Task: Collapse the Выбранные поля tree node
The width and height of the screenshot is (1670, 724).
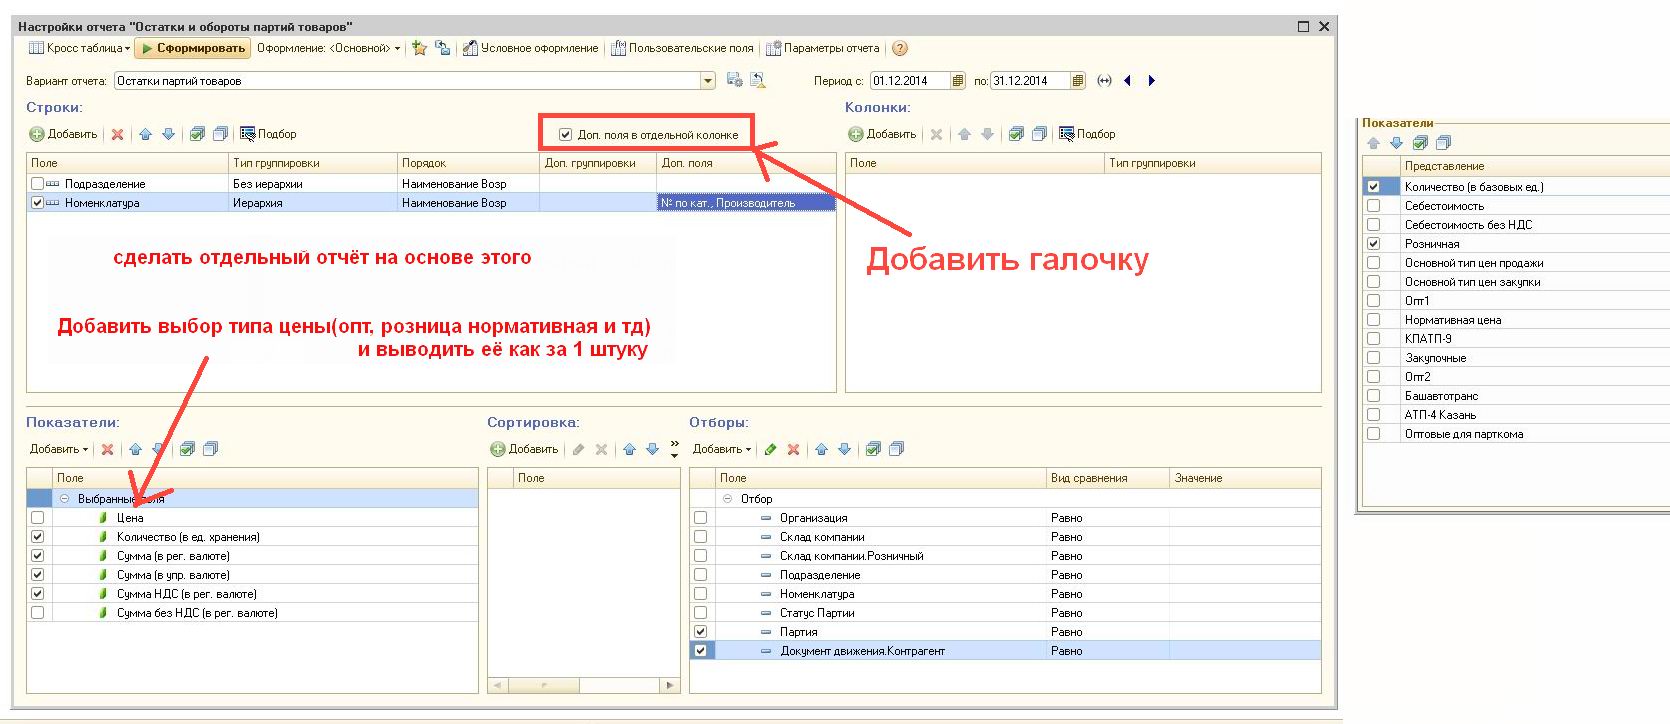Action: (65, 499)
